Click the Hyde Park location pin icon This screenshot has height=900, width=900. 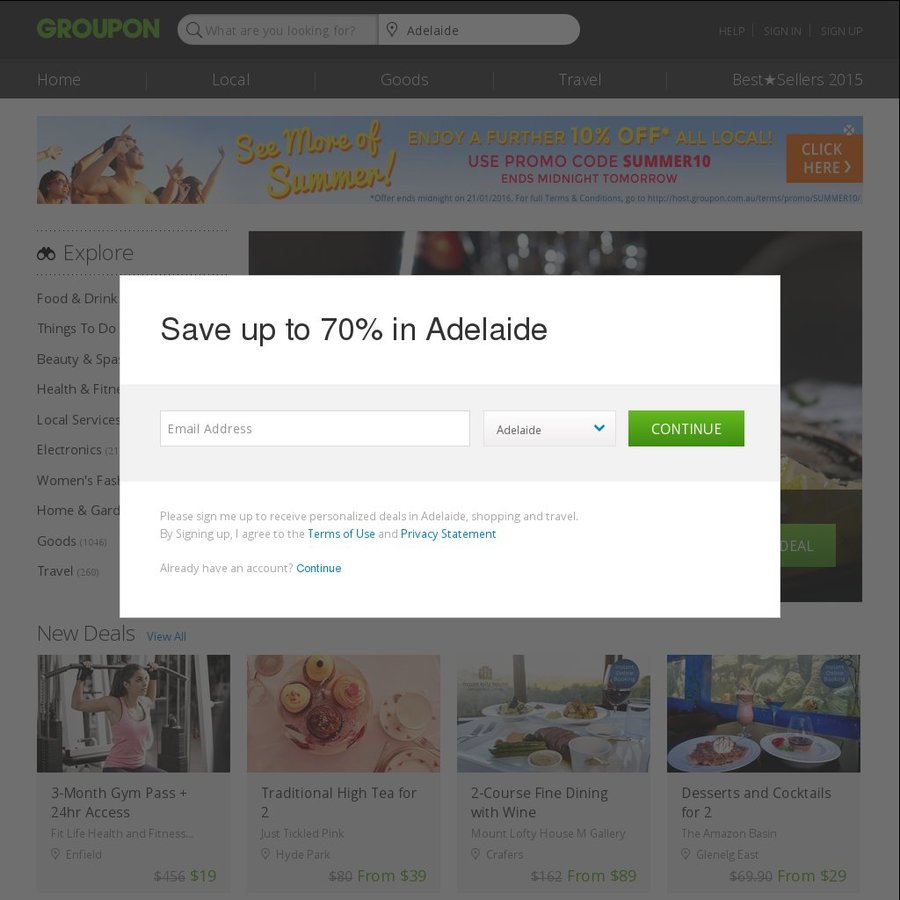(x=265, y=854)
